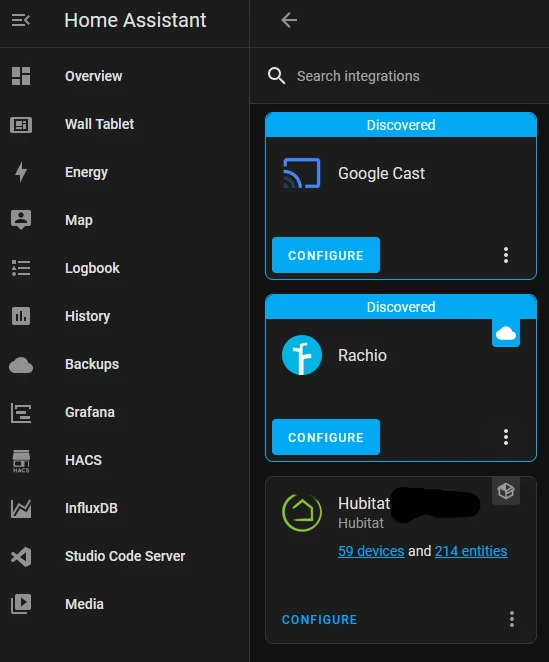Go to the Energy page
549x662 pixels.
pos(87,172)
